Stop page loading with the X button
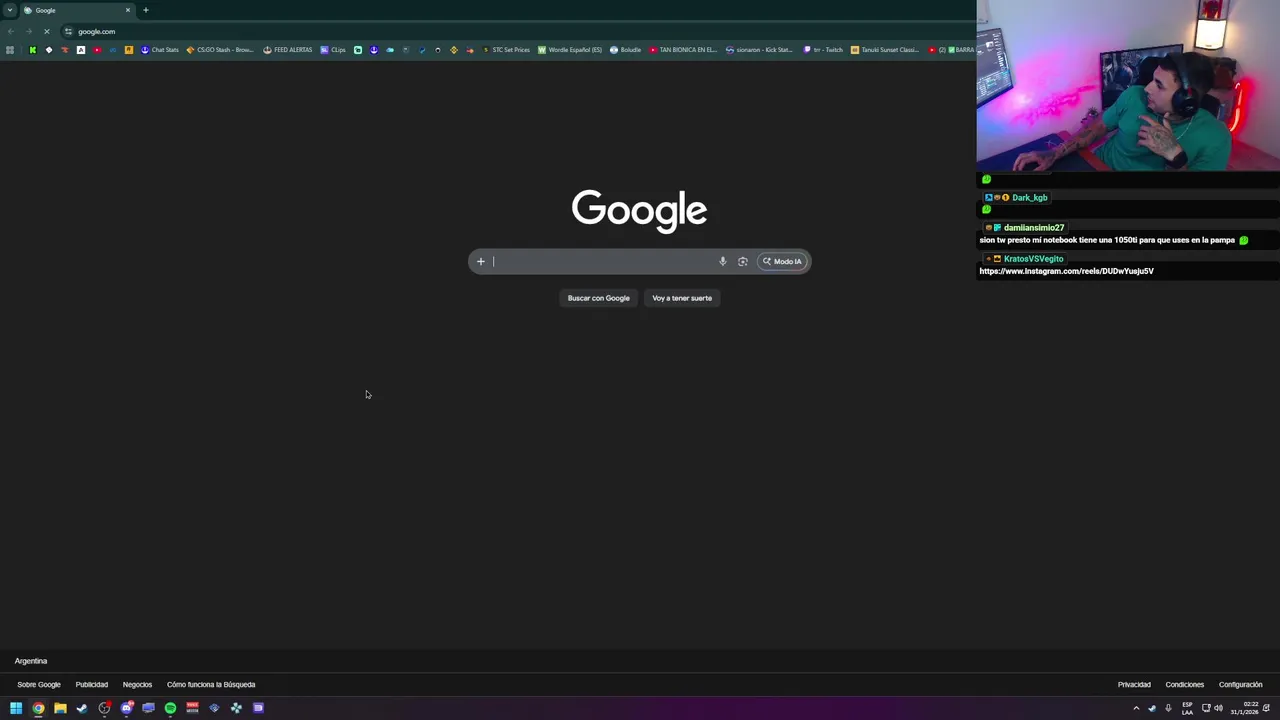1280x720 pixels. click(x=46, y=31)
